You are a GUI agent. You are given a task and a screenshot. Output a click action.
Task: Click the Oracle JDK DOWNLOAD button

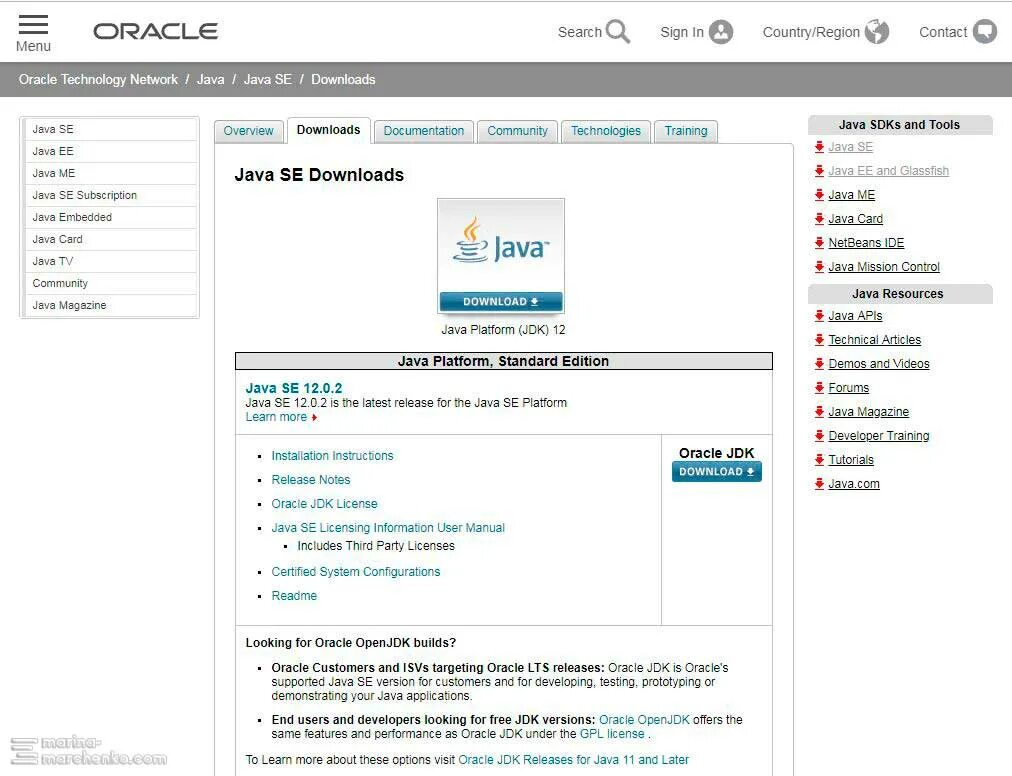[x=716, y=472]
